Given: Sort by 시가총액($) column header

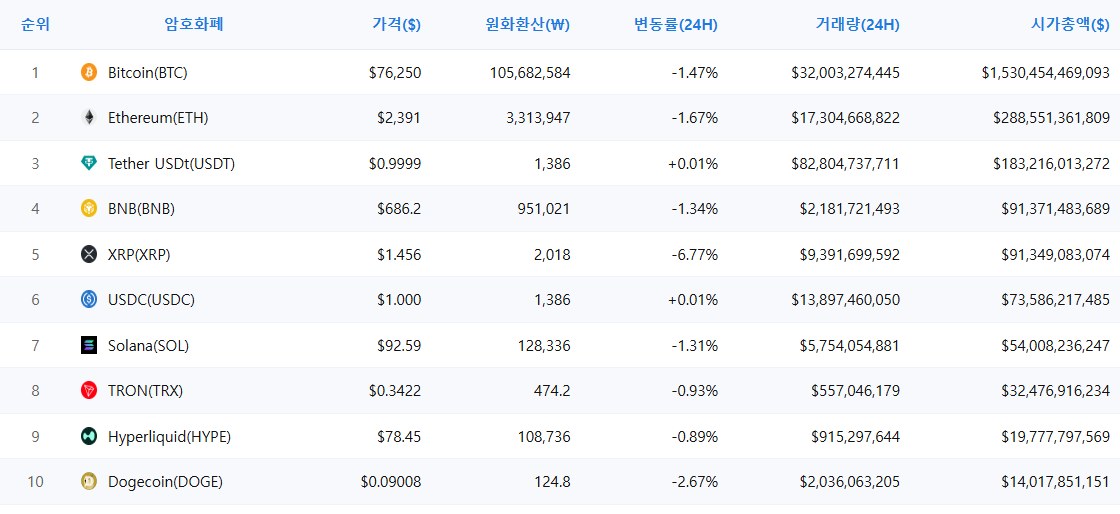Looking at the screenshot, I should tap(1070, 24).
